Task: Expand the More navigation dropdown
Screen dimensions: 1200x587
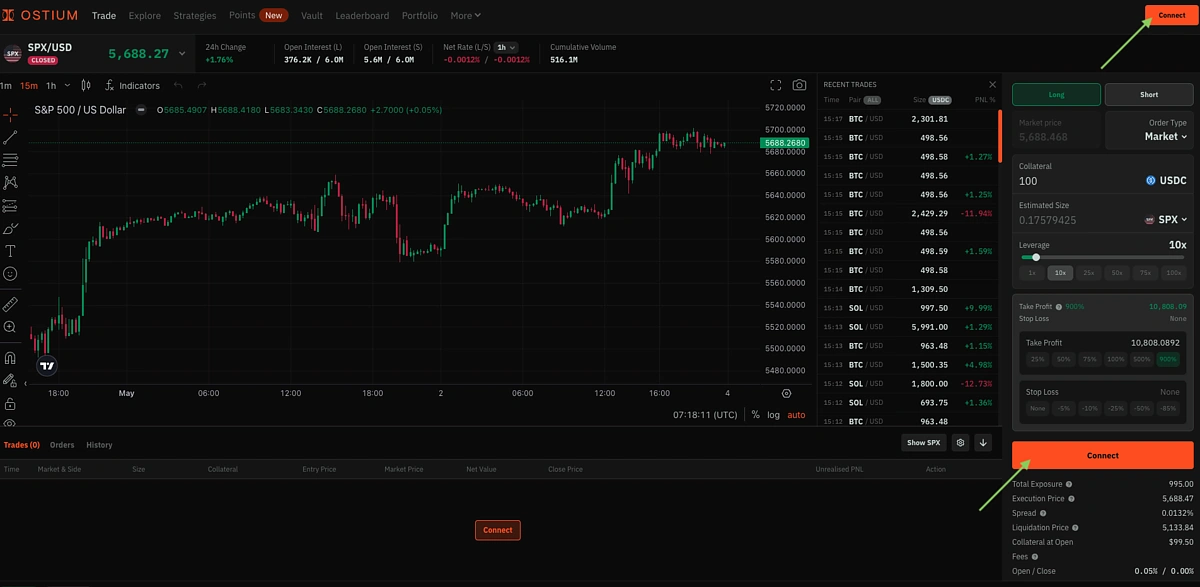Action: click(465, 16)
